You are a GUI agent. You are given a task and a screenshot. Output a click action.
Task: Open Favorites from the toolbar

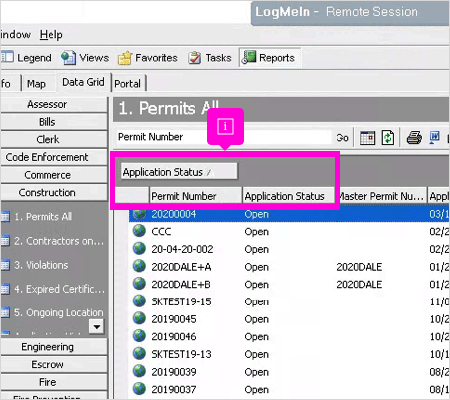[148, 58]
